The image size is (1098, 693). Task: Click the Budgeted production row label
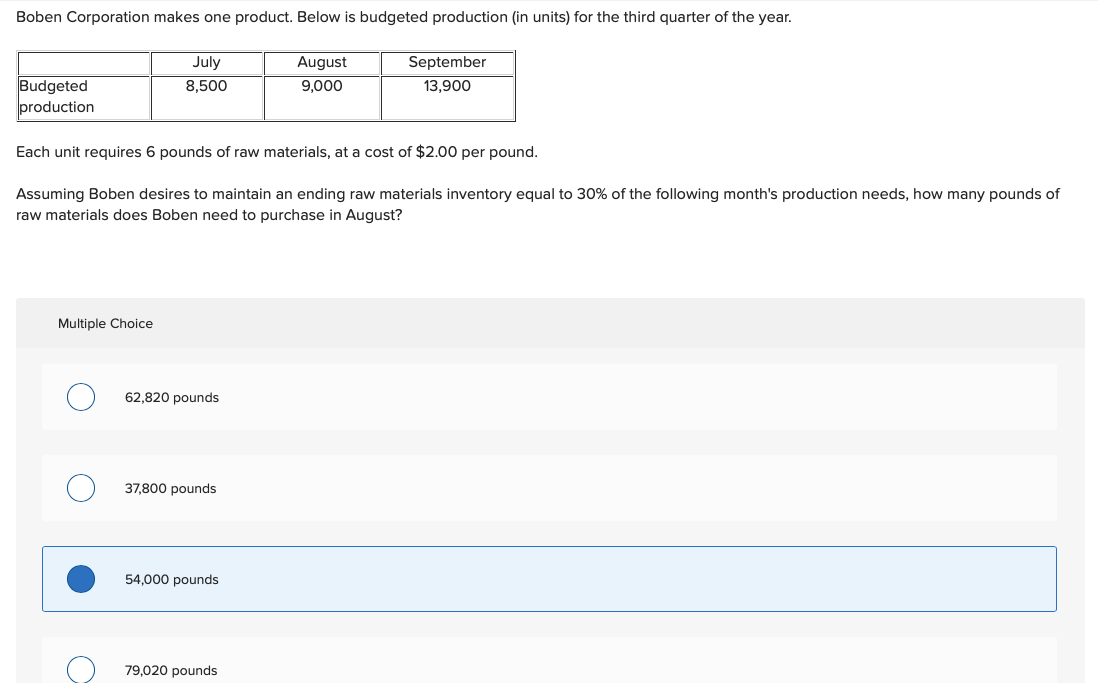click(x=60, y=96)
